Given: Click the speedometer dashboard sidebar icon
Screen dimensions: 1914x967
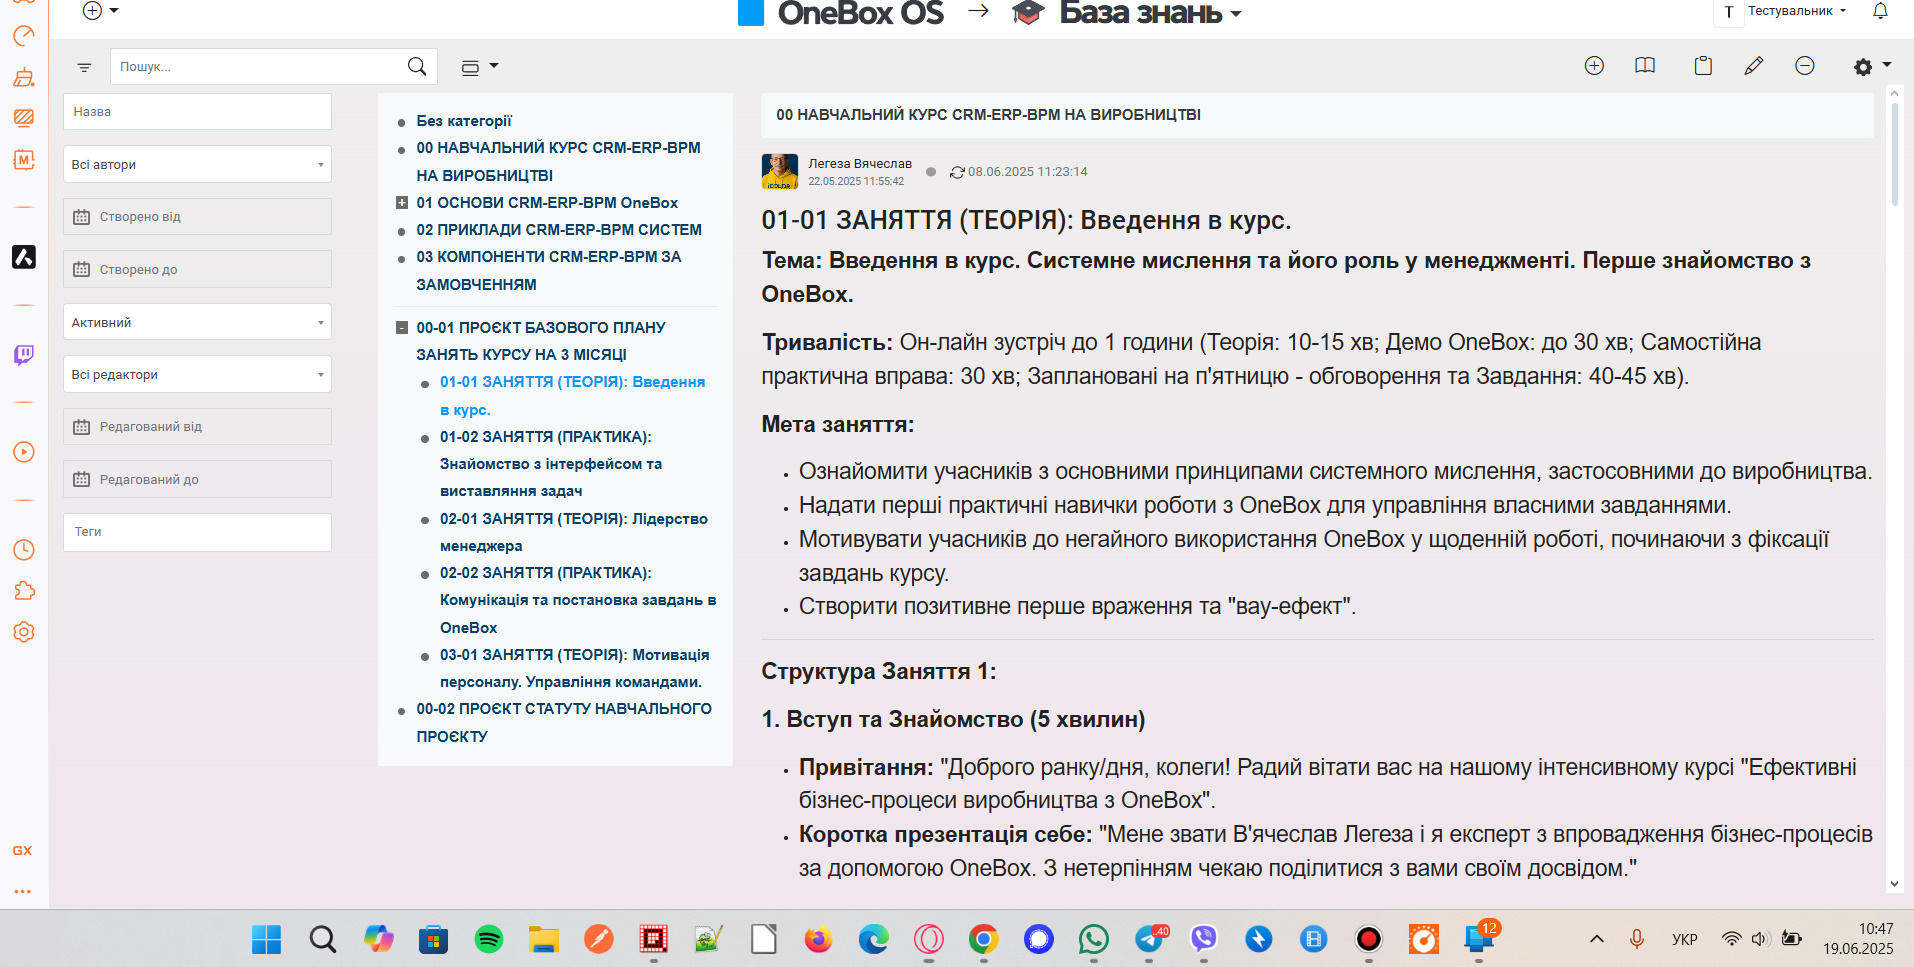Looking at the screenshot, I should coord(24,36).
